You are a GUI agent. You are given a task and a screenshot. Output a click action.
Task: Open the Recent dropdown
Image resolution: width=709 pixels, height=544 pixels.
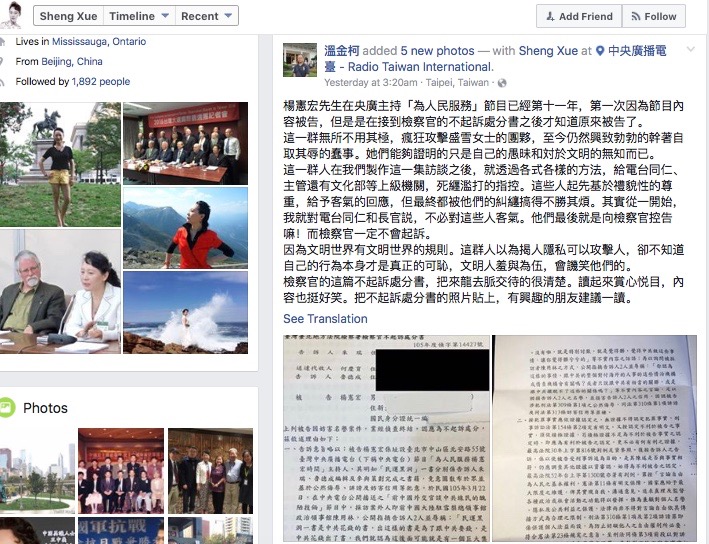pos(206,16)
